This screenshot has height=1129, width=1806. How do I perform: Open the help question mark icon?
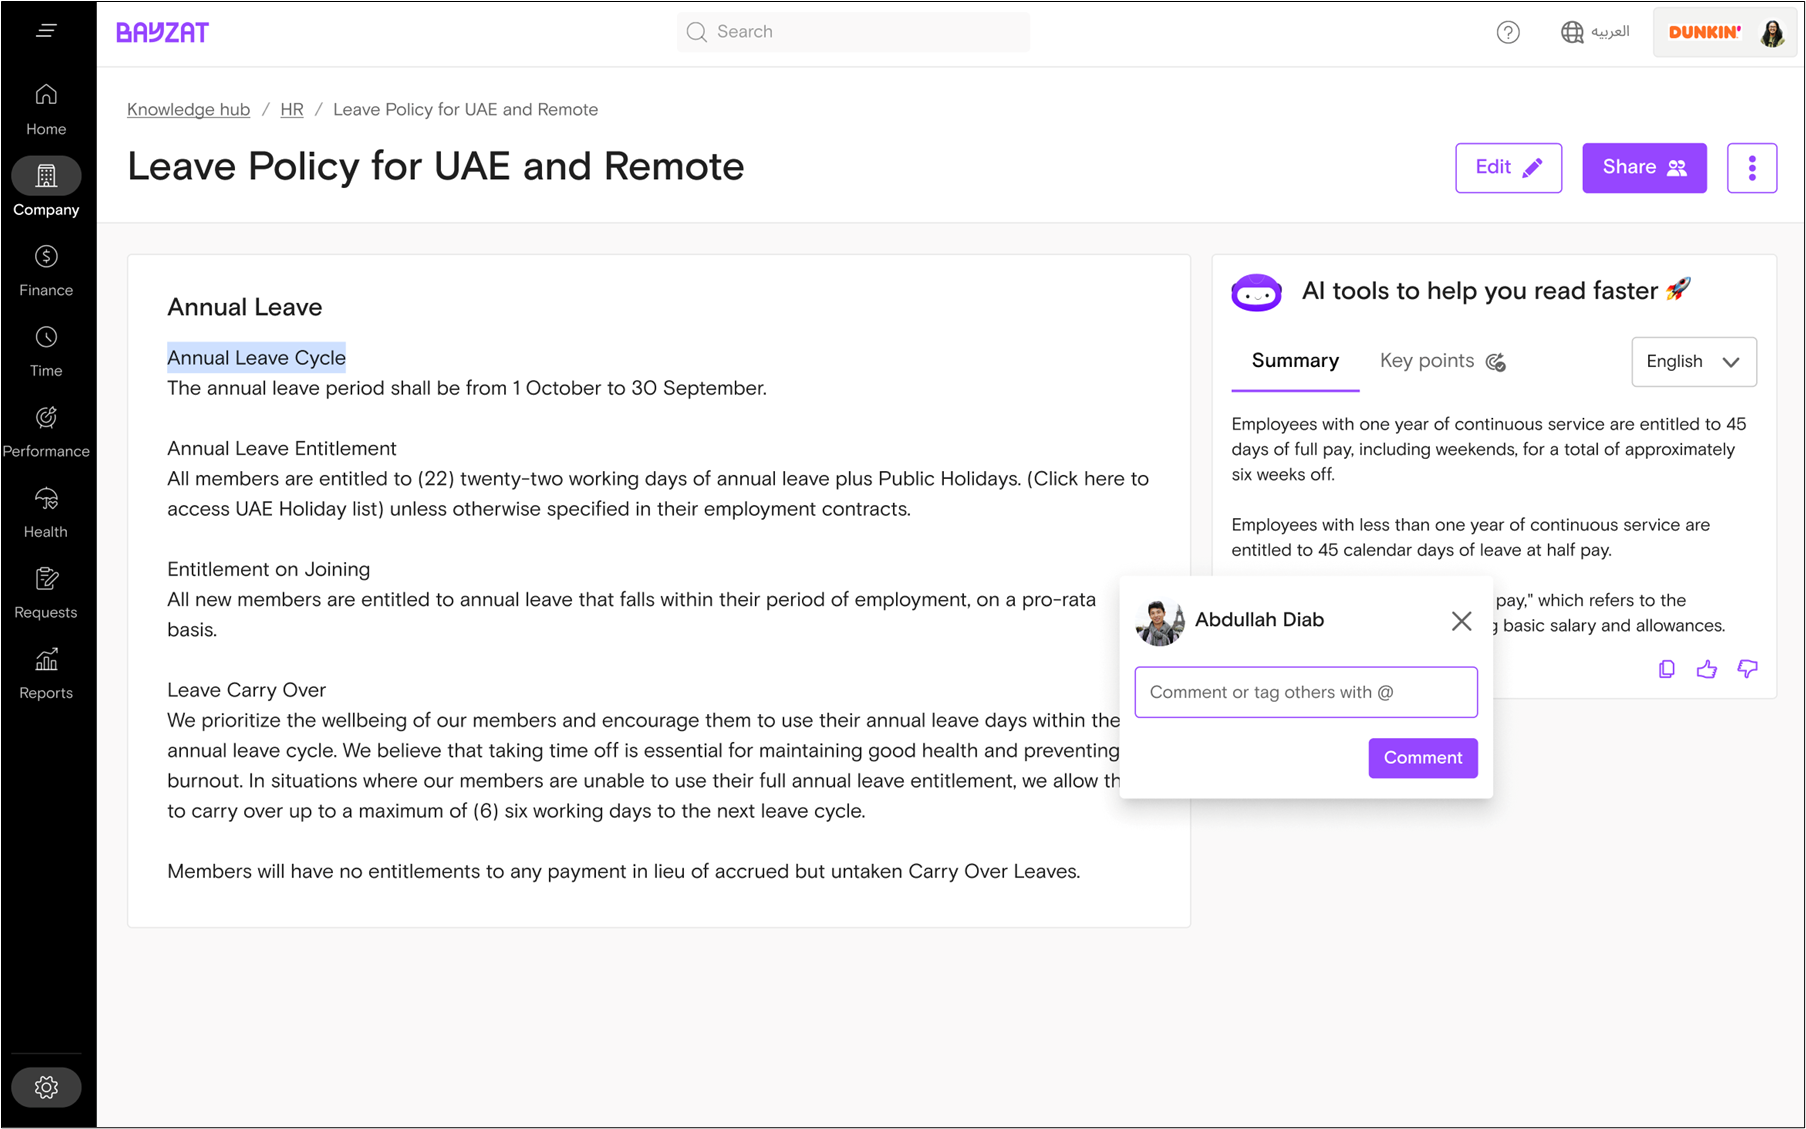tap(1507, 33)
